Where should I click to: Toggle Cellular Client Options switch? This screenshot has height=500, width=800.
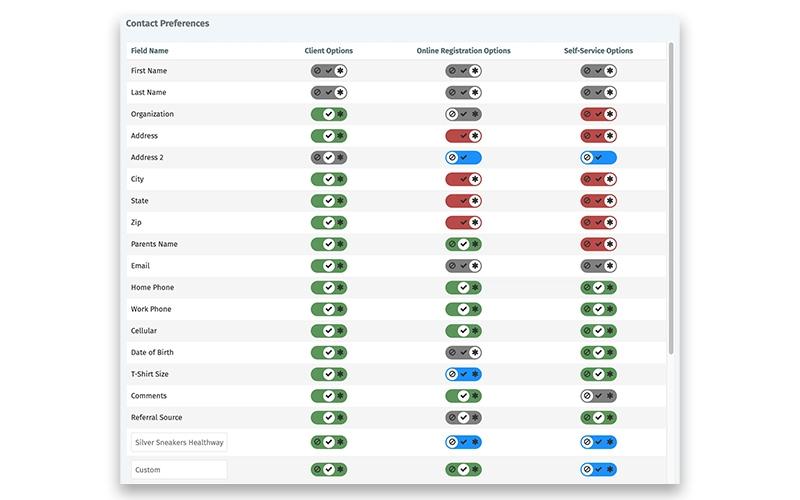329,331
